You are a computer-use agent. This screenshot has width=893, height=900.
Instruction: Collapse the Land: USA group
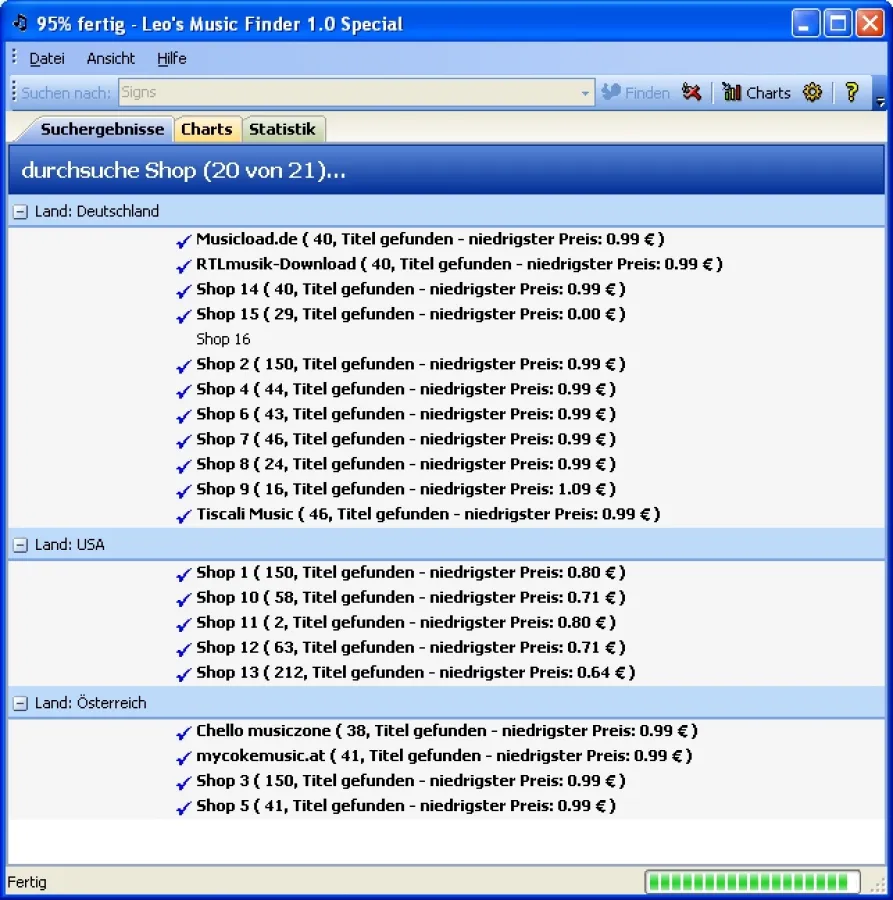[20, 545]
